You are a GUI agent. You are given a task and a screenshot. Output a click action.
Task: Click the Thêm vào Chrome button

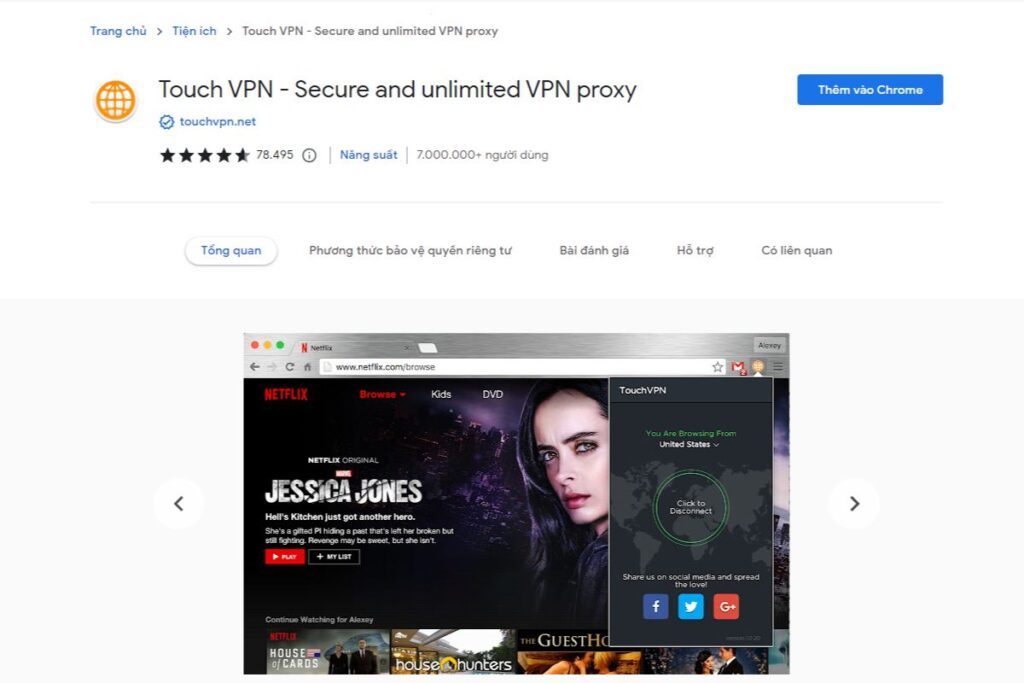point(869,89)
